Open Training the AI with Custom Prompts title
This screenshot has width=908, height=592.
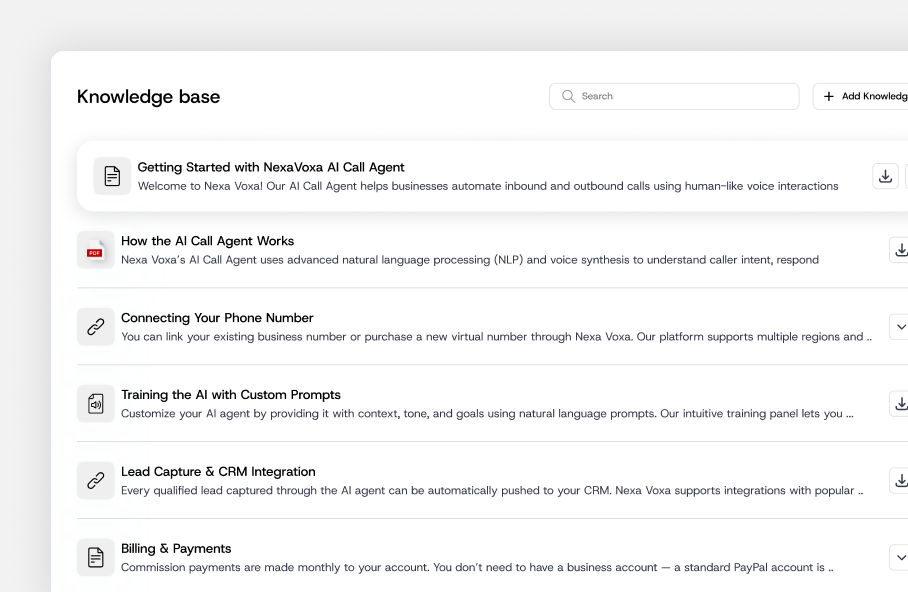point(230,395)
